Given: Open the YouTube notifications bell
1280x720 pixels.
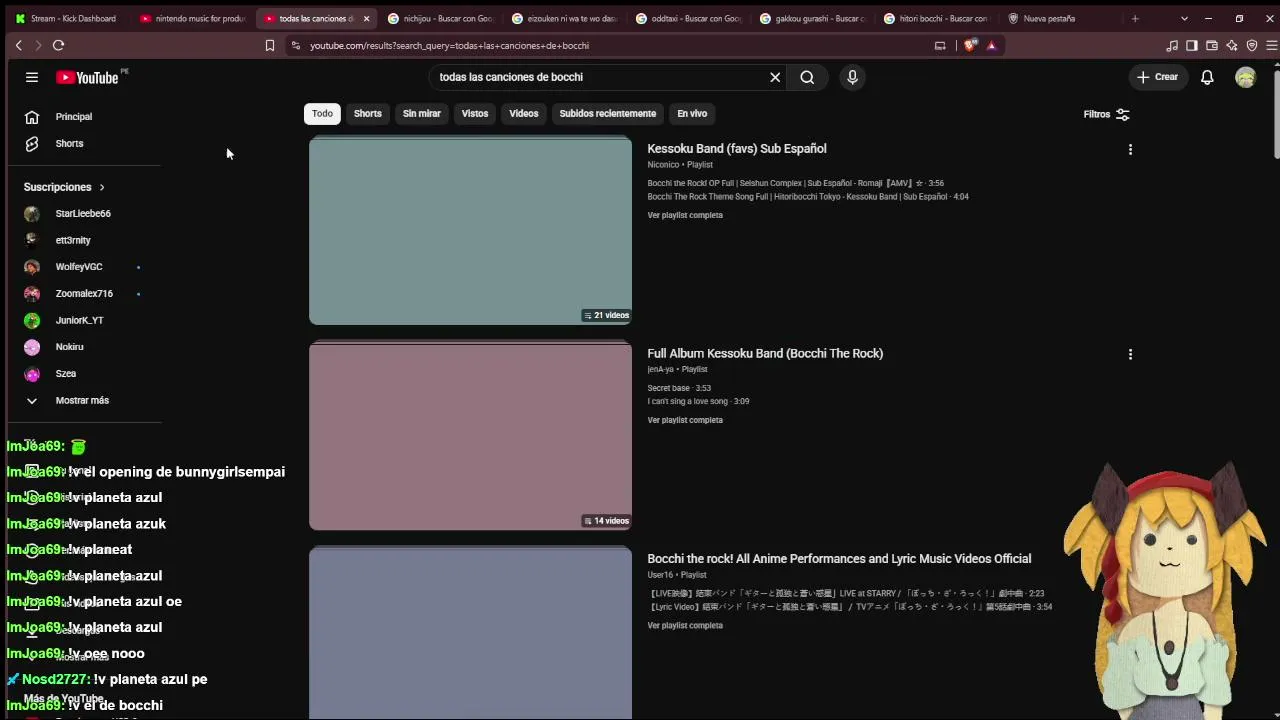Looking at the screenshot, I should click(x=1207, y=77).
